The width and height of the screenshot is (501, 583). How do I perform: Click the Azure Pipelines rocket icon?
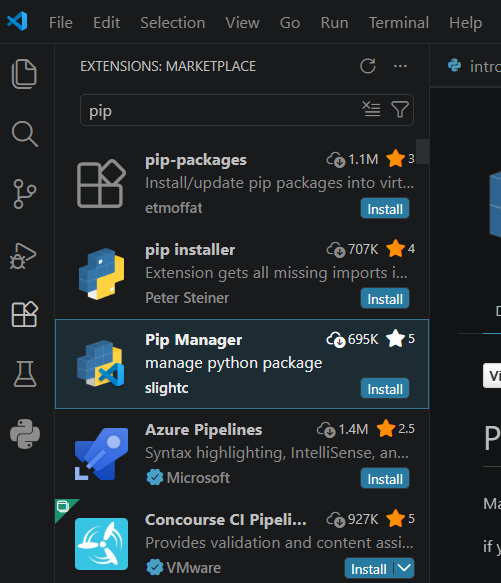pyautogui.click(x=101, y=454)
